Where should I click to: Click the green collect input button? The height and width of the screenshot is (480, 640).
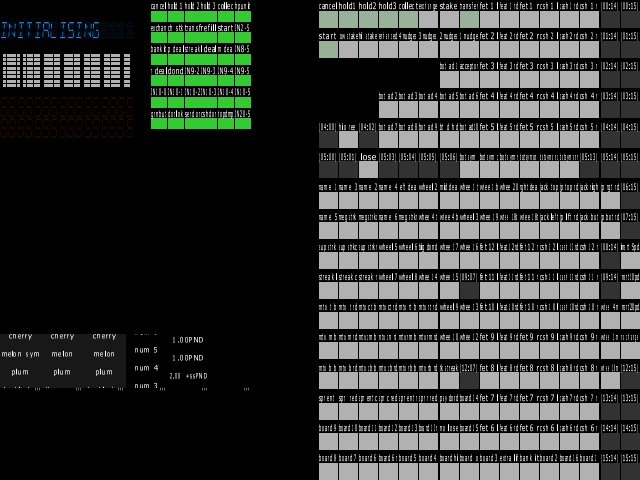point(226,16)
